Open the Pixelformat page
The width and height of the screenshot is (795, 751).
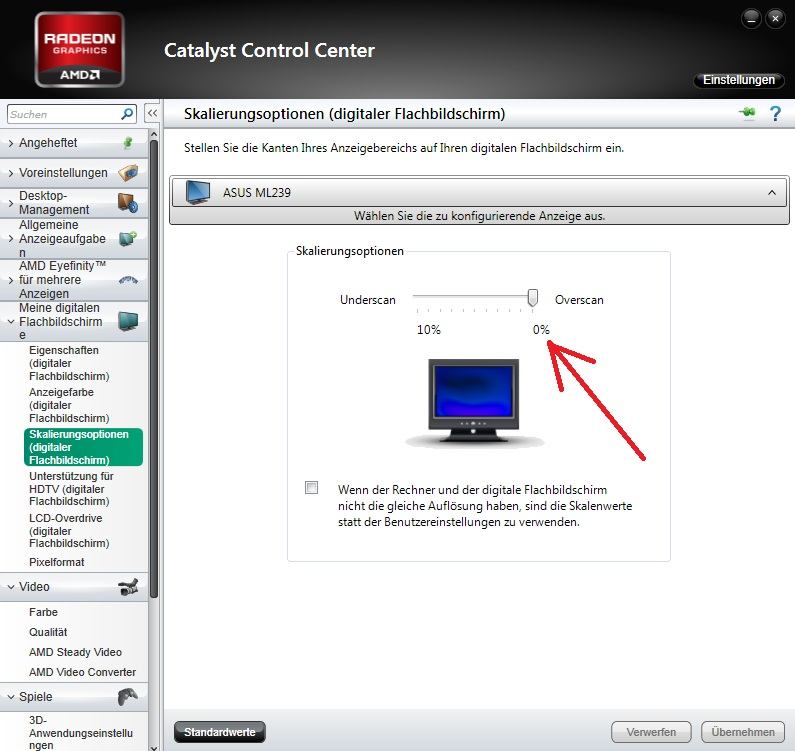pos(57,562)
